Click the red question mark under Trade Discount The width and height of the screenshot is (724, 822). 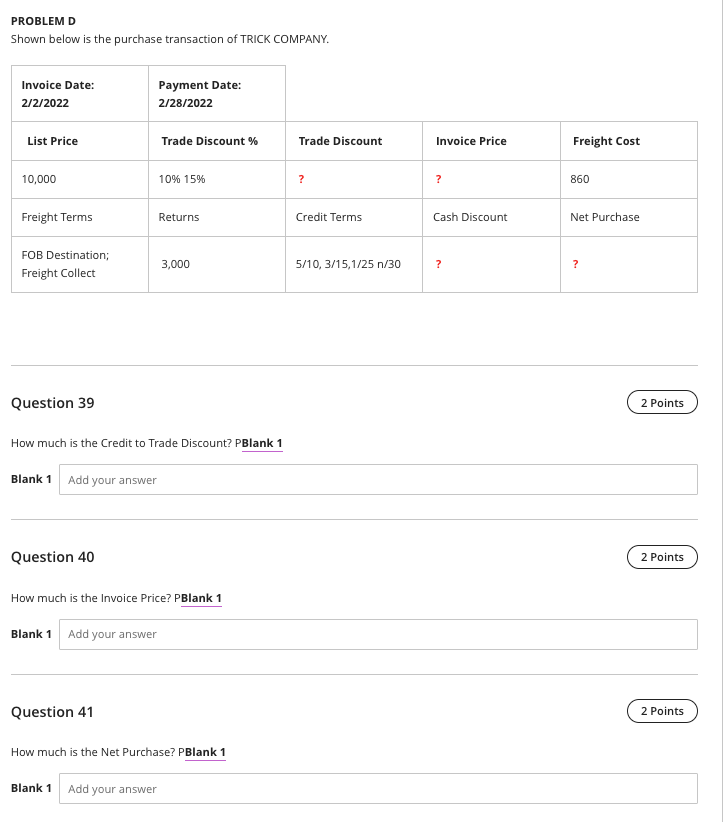pyautogui.click(x=301, y=179)
